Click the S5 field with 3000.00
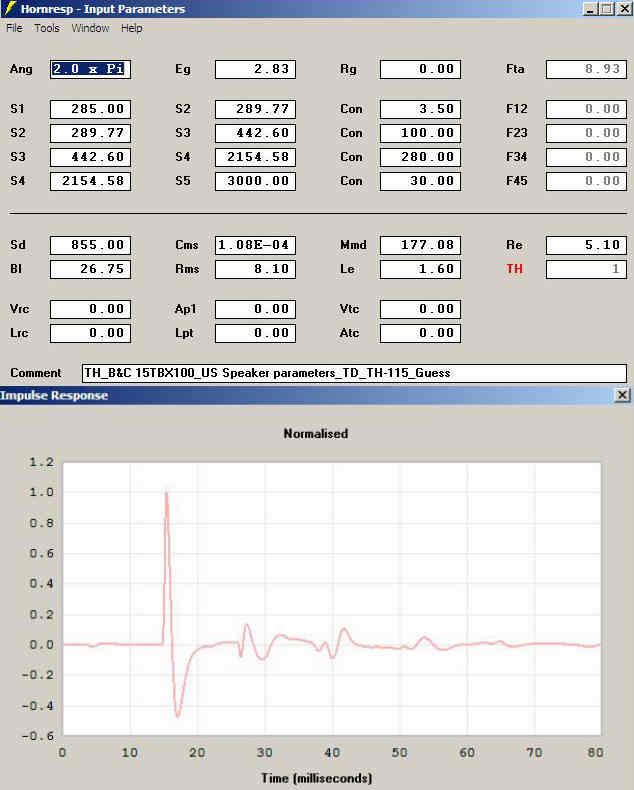This screenshot has height=790, width=634. (255, 181)
